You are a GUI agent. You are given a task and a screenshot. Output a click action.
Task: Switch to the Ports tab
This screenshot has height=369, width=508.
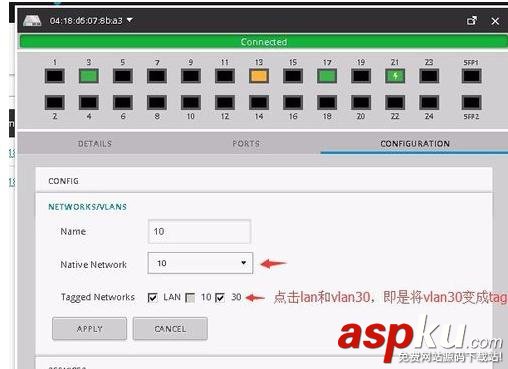(x=246, y=144)
